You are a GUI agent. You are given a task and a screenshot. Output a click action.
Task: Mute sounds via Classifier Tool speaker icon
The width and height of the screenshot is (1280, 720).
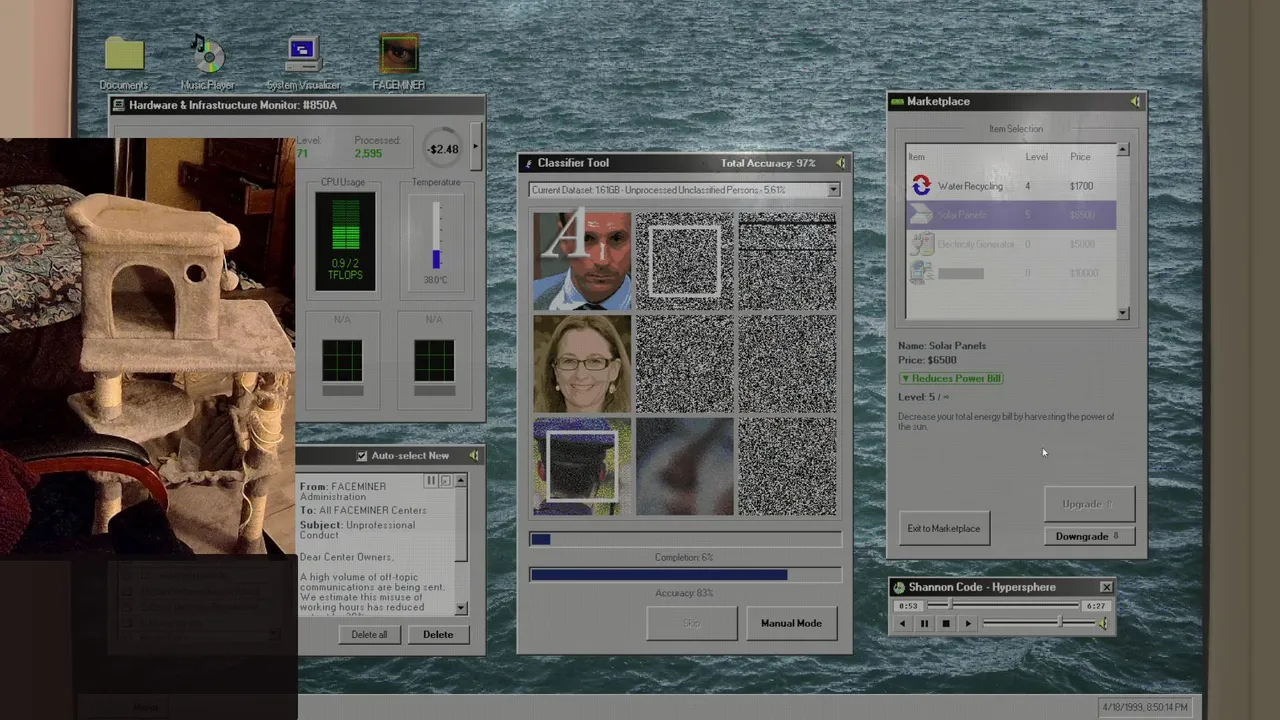840,163
